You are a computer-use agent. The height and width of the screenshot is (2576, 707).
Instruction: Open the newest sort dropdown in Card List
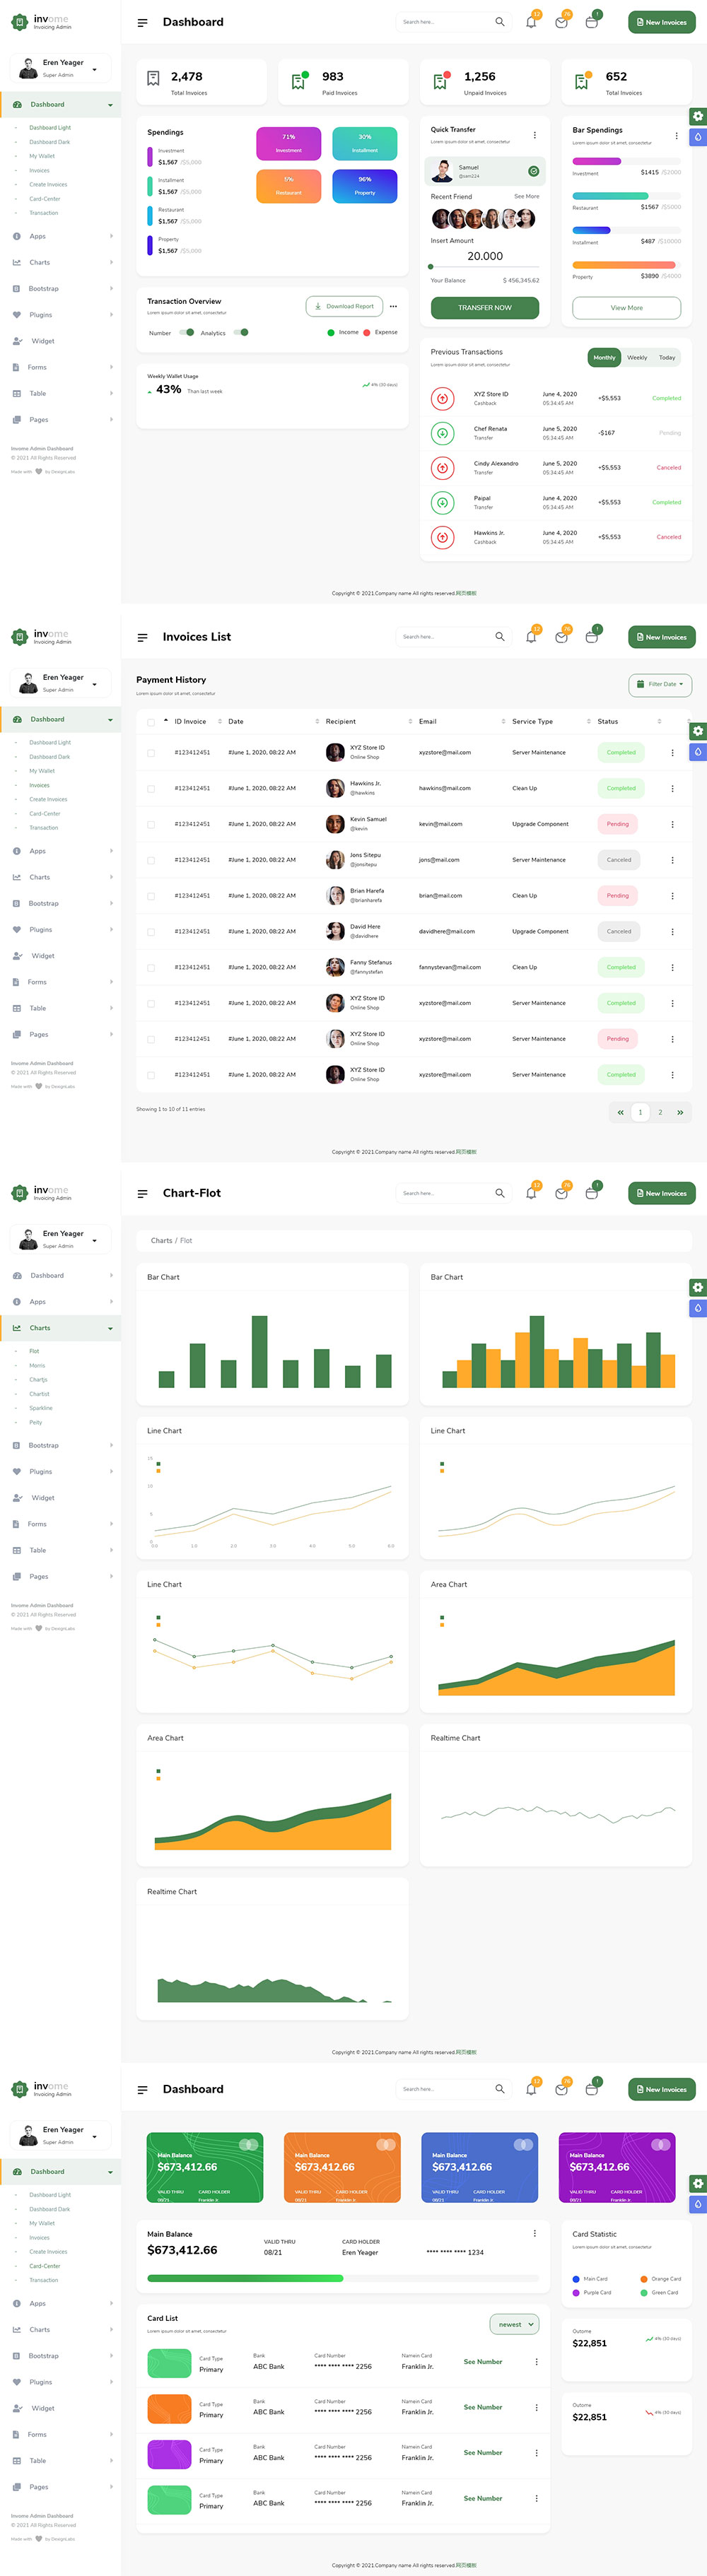point(514,2324)
